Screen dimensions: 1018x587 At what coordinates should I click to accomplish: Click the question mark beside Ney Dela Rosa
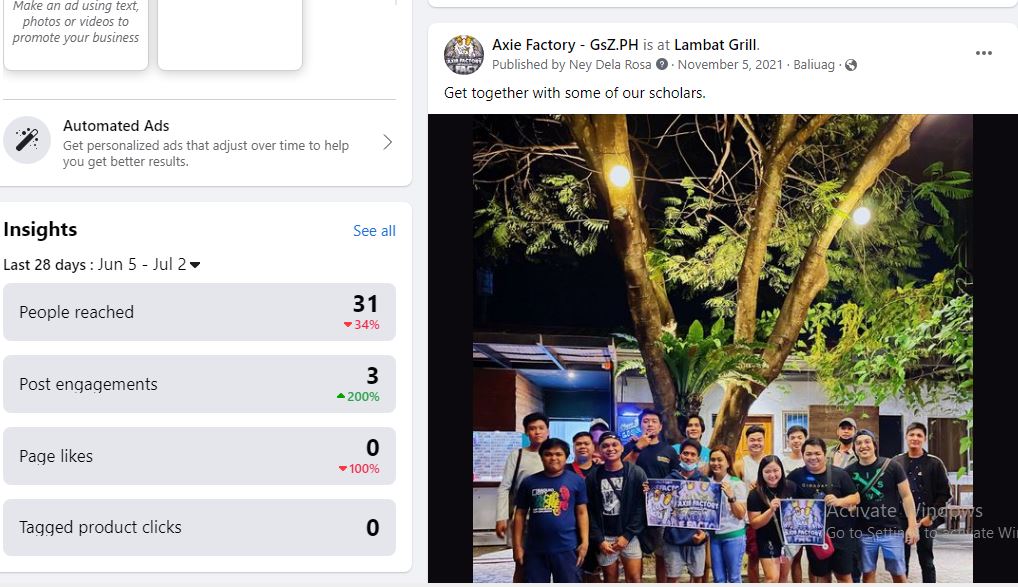(662, 64)
